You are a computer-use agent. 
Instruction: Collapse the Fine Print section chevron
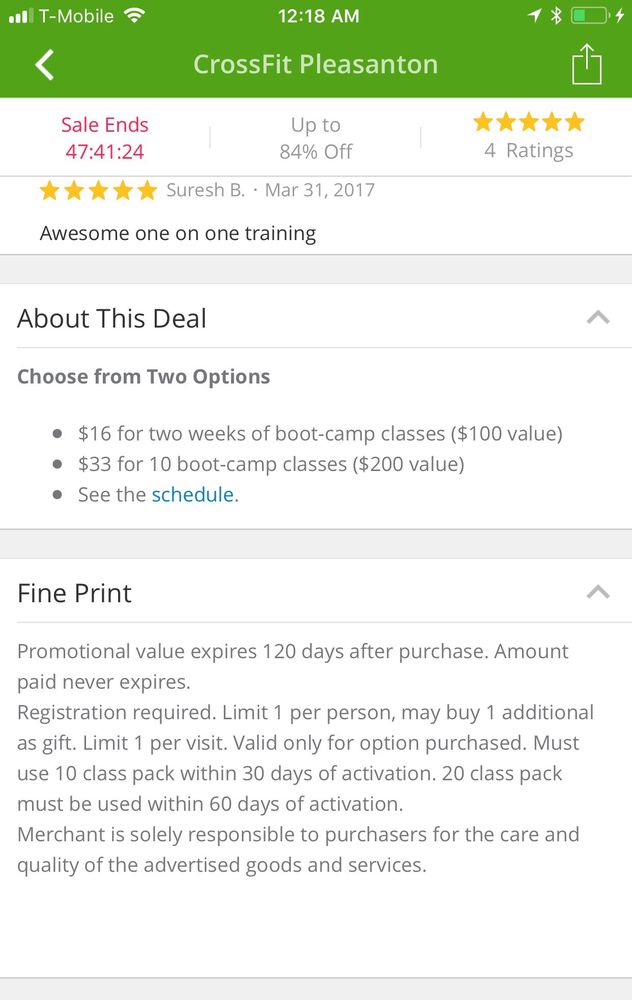598,592
